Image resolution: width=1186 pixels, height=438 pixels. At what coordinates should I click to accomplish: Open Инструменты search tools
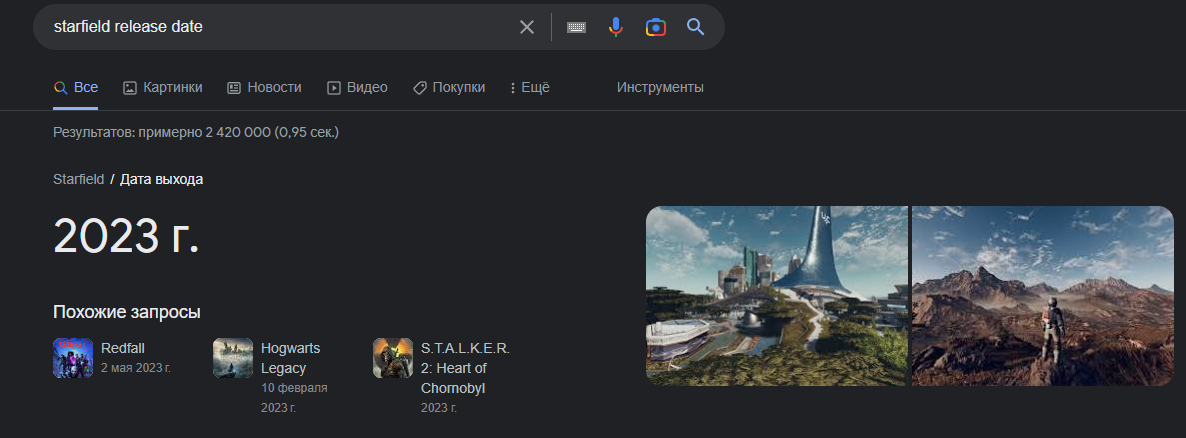[660, 88]
